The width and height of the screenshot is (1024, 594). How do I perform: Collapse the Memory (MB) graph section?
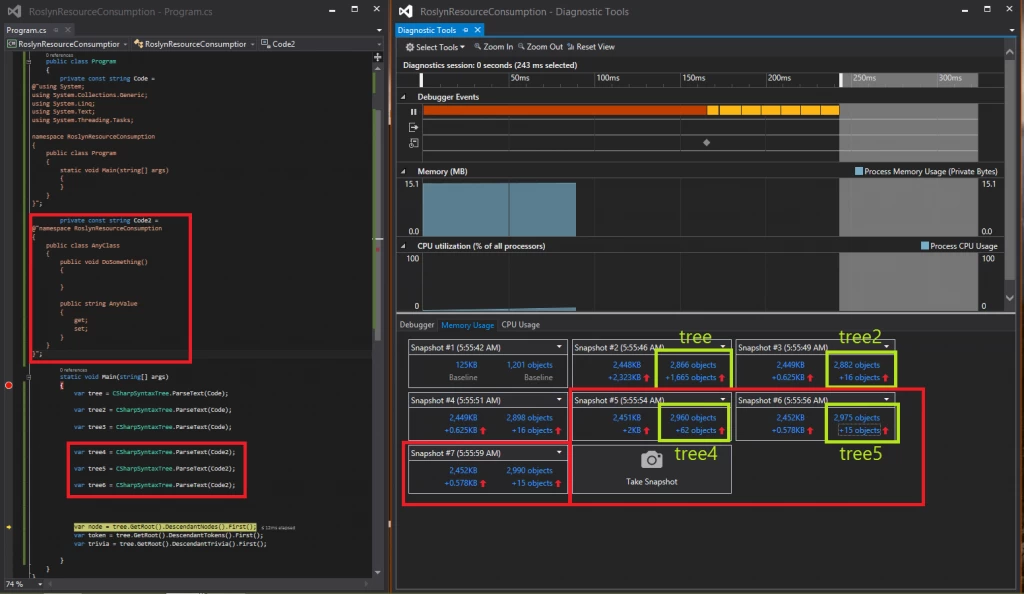click(x=403, y=172)
